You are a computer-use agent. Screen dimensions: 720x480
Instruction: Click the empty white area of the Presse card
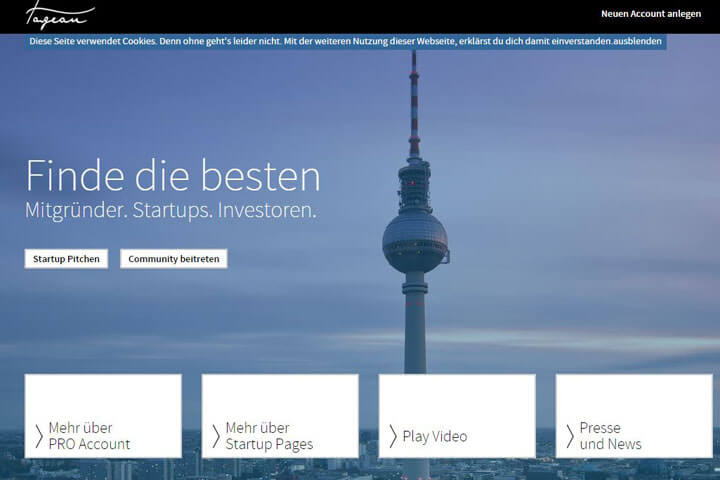(634, 397)
